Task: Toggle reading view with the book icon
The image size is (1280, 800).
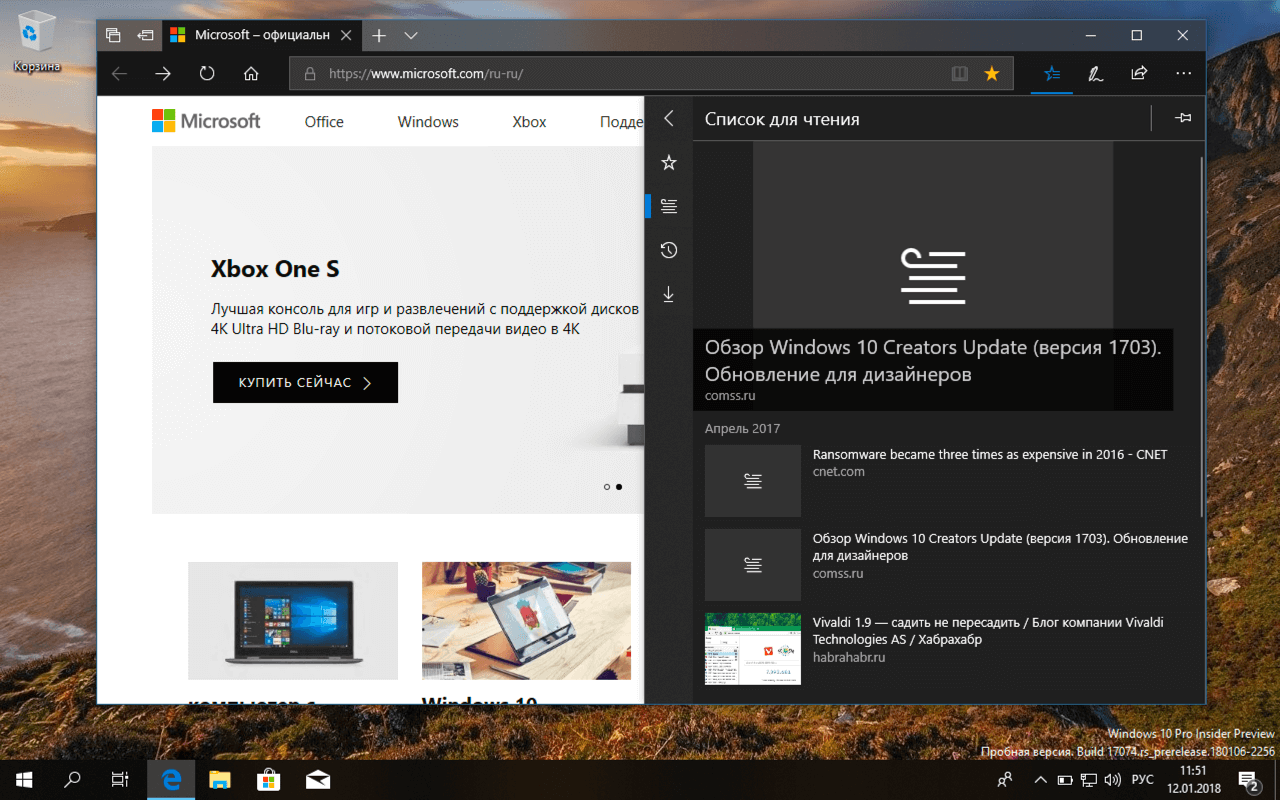Action: (960, 73)
